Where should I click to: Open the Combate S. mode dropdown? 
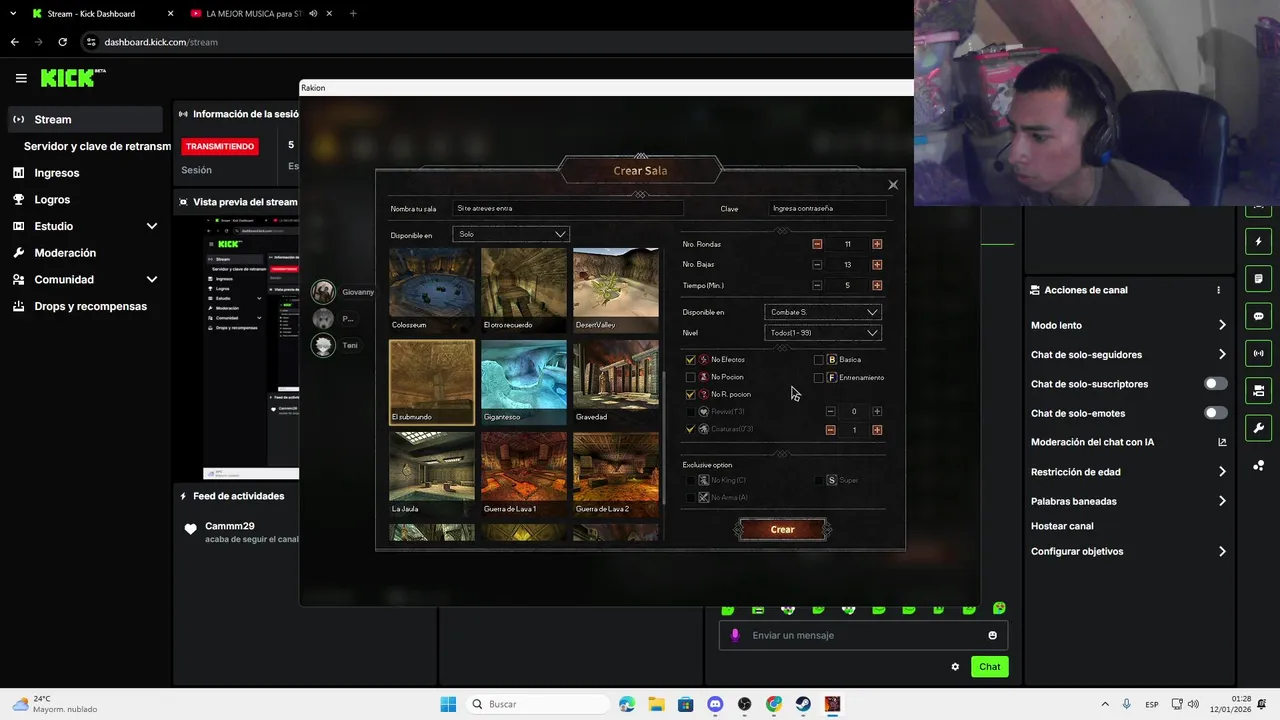[x=823, y=312]
